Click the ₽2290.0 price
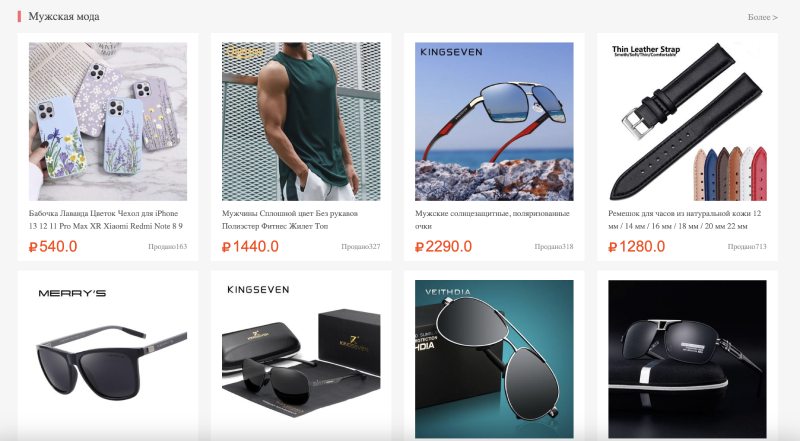Screen dimensions: 800x441 coord(443,247)
